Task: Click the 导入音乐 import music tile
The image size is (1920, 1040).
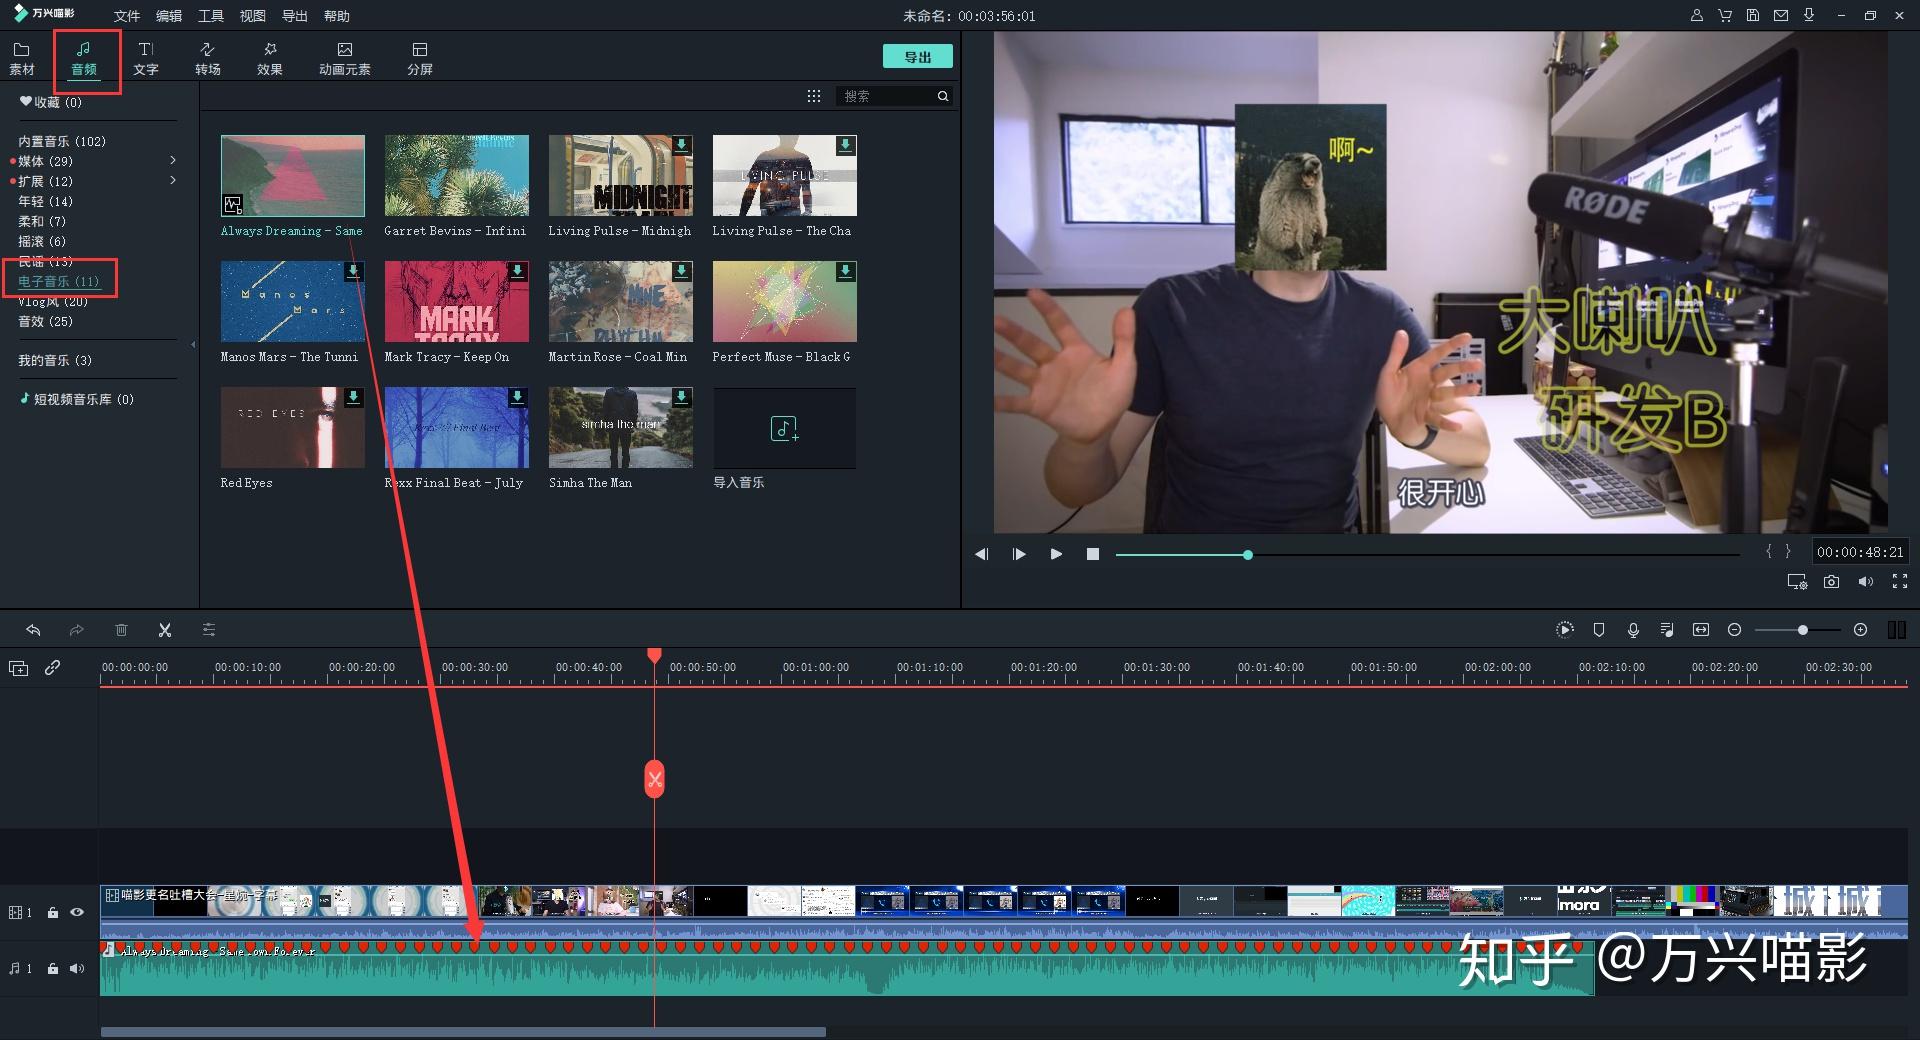Action: pos(784,428)
